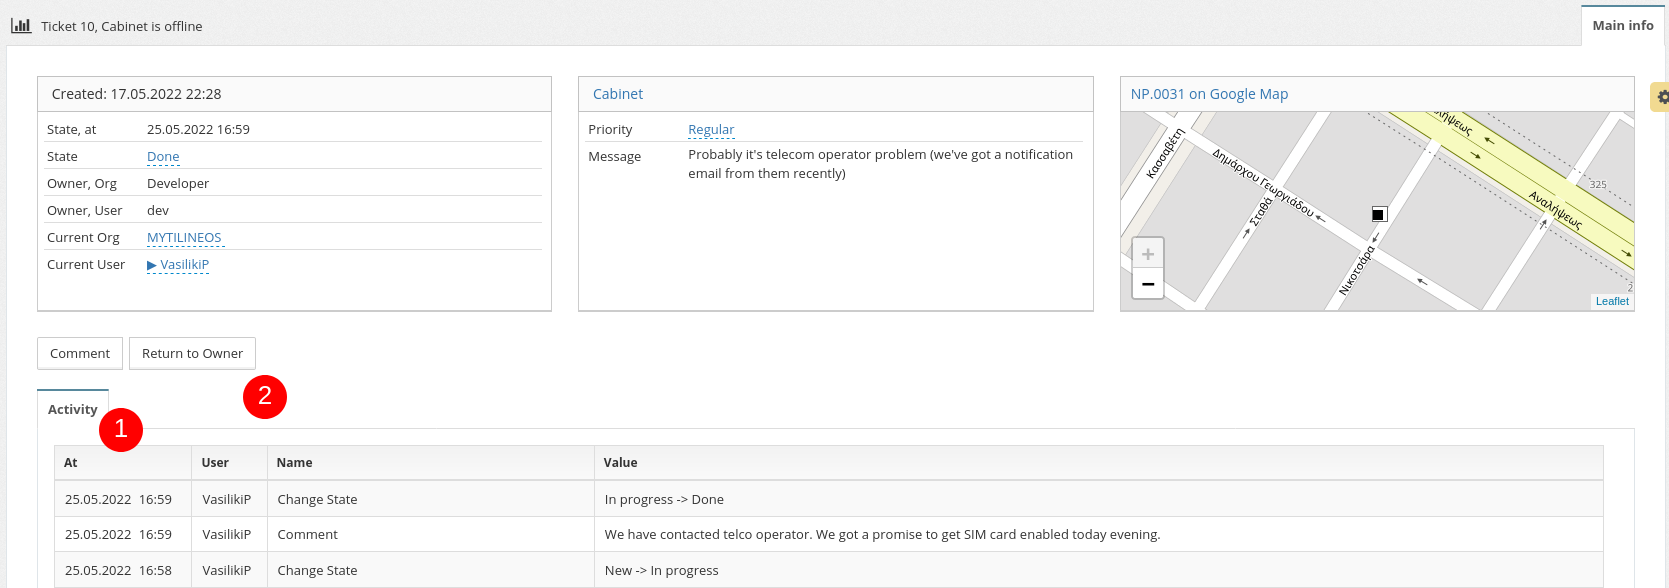Screen dimensions: 1669x588
Task: Click the Return to Owner button
Action: coord(192,354)
